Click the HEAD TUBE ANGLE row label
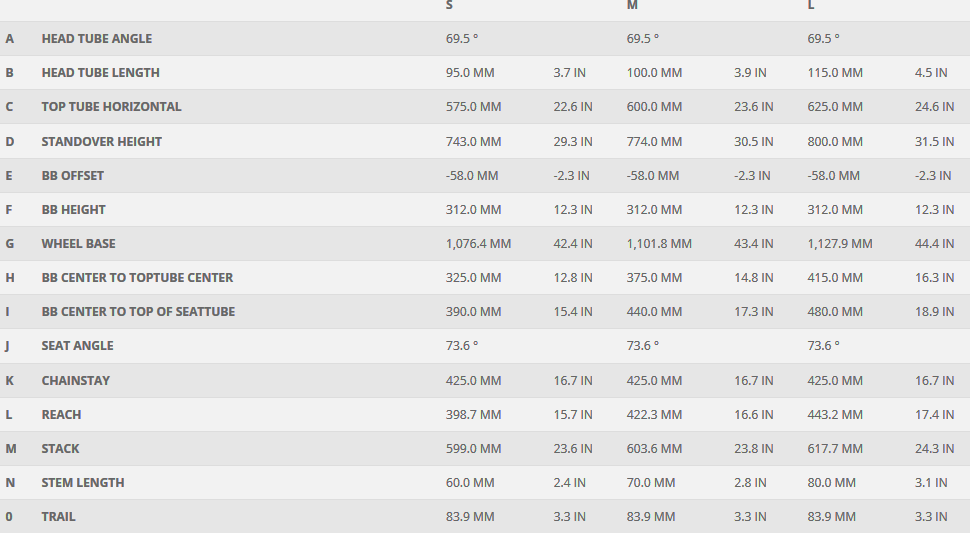This screenshot has height=533, width=970. coord(97,39)
